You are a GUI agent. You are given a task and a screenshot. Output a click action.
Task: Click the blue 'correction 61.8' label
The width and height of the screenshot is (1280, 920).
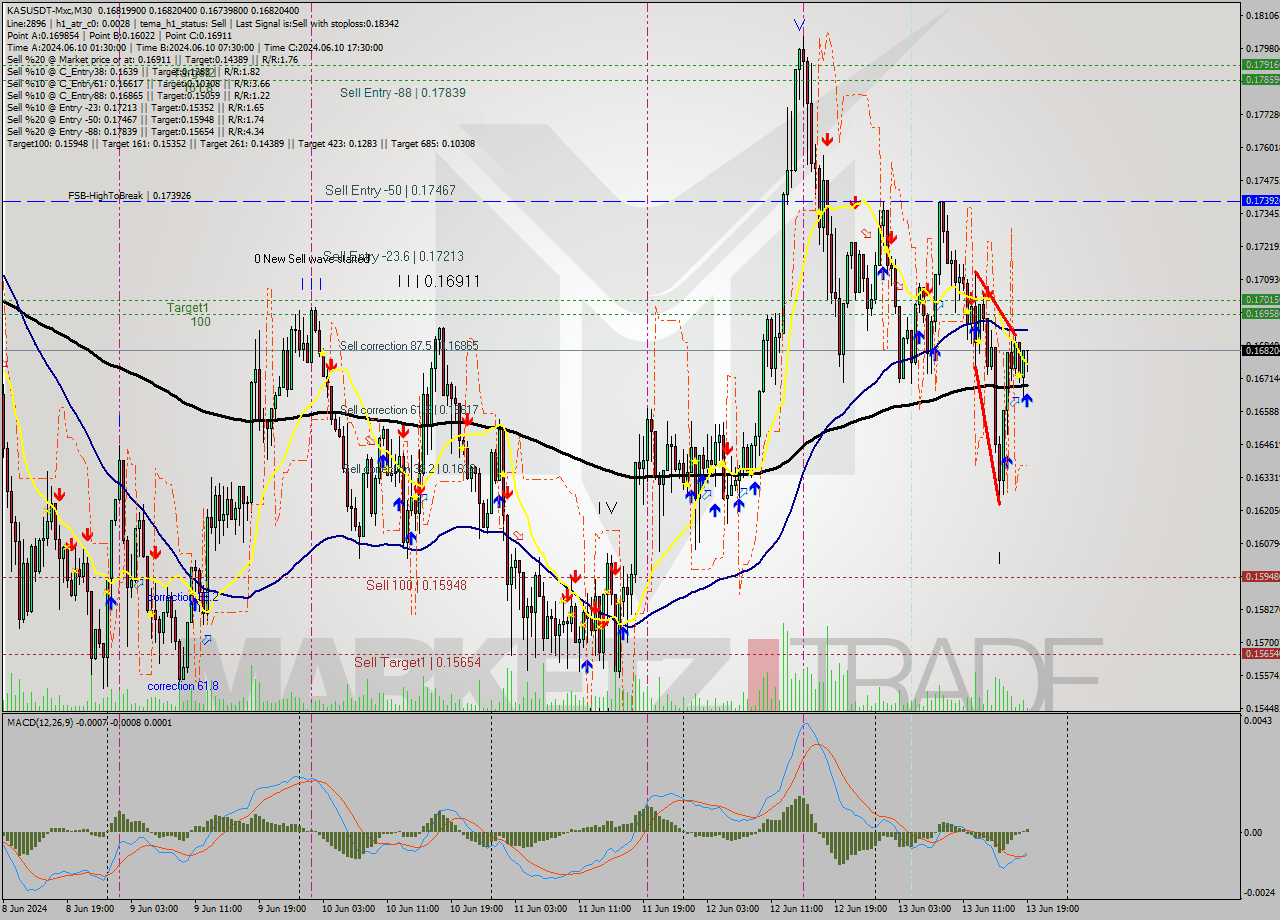183,686
